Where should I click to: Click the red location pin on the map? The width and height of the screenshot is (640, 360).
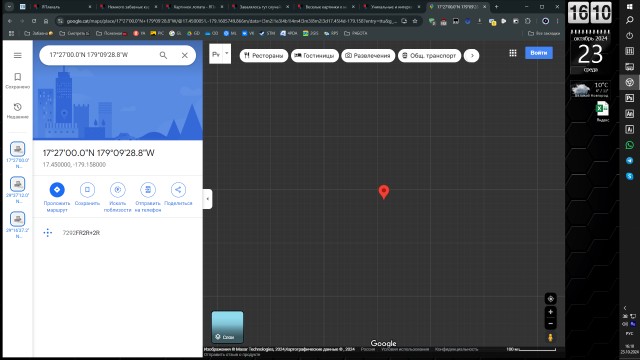click(x=384, y=192)
